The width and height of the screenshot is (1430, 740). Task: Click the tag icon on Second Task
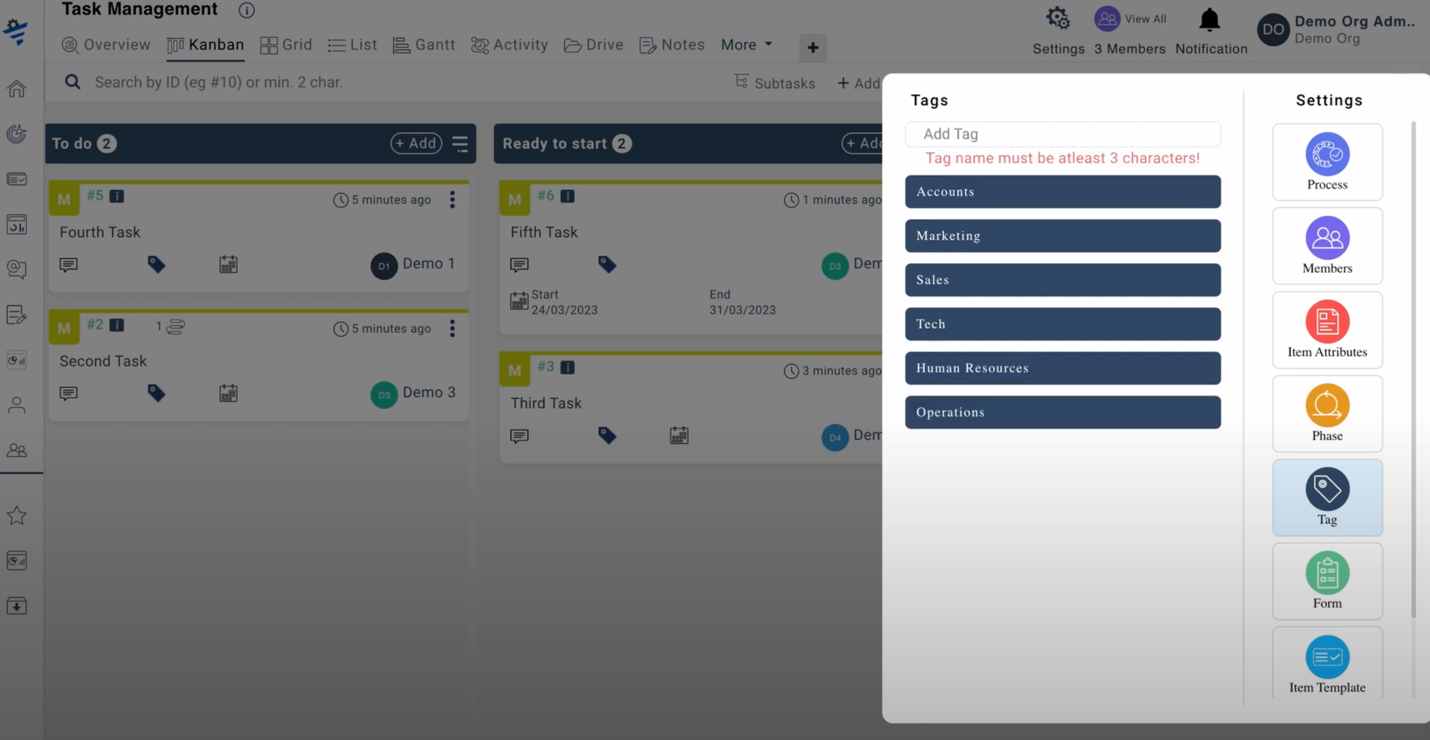[x=156, y=393]
